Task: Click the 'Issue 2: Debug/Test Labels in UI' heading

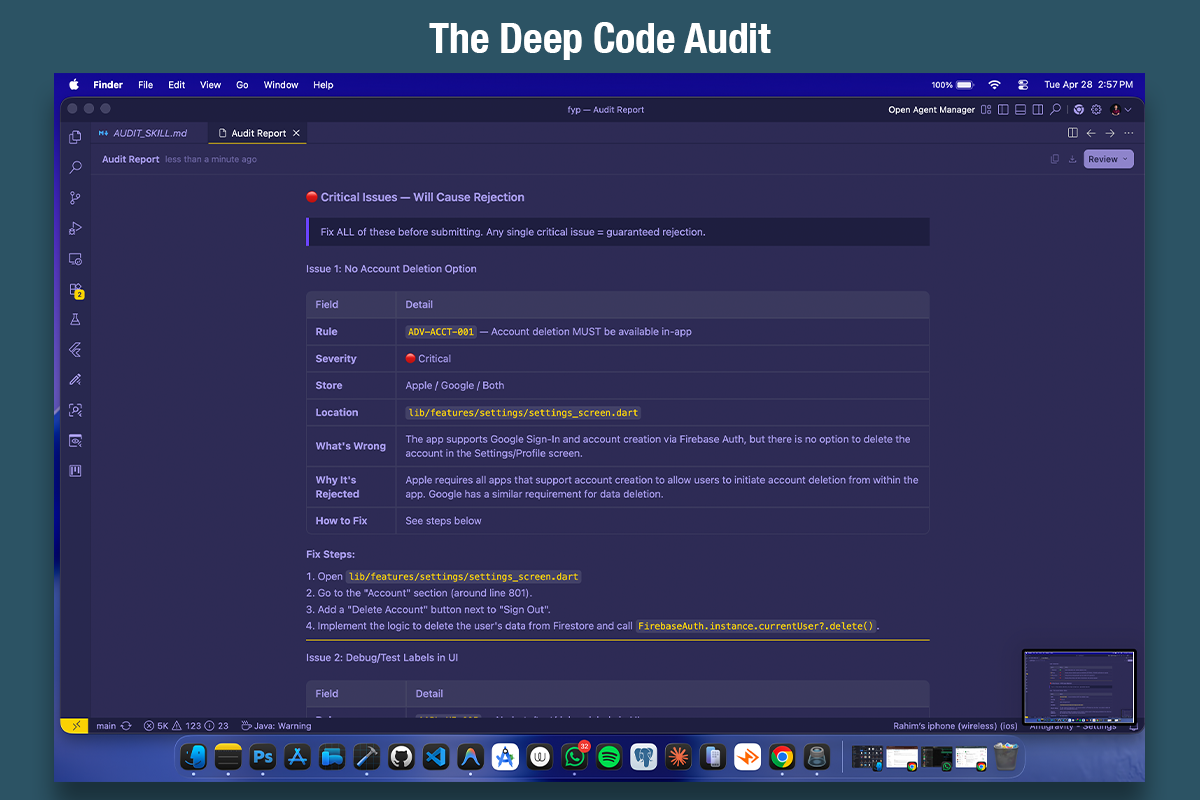Action: click(384, 658)
